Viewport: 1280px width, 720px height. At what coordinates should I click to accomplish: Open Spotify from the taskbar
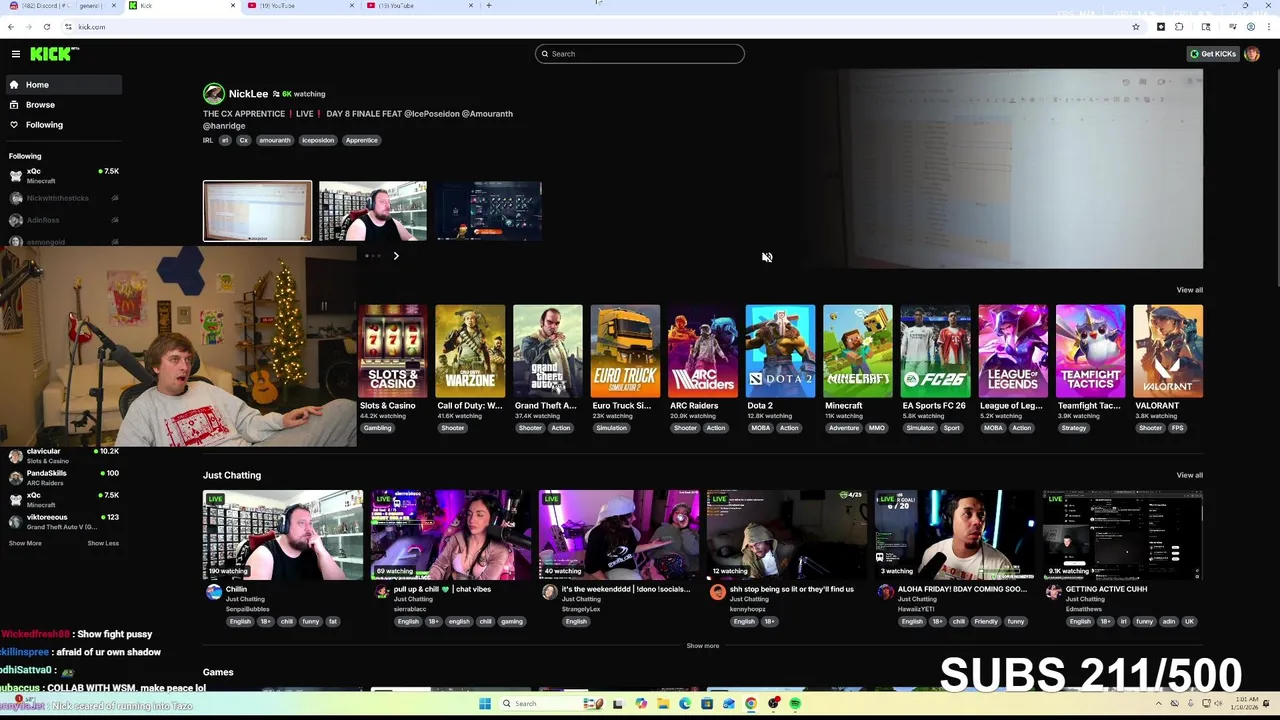tap(795, 704)
